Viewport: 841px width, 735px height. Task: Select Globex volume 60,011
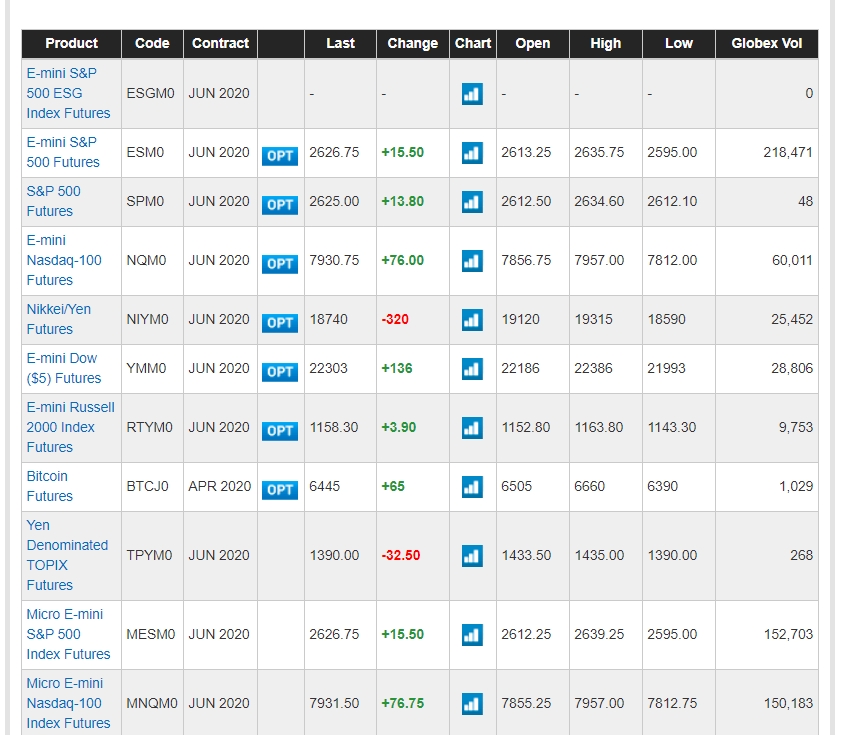[x=792, y=260]
